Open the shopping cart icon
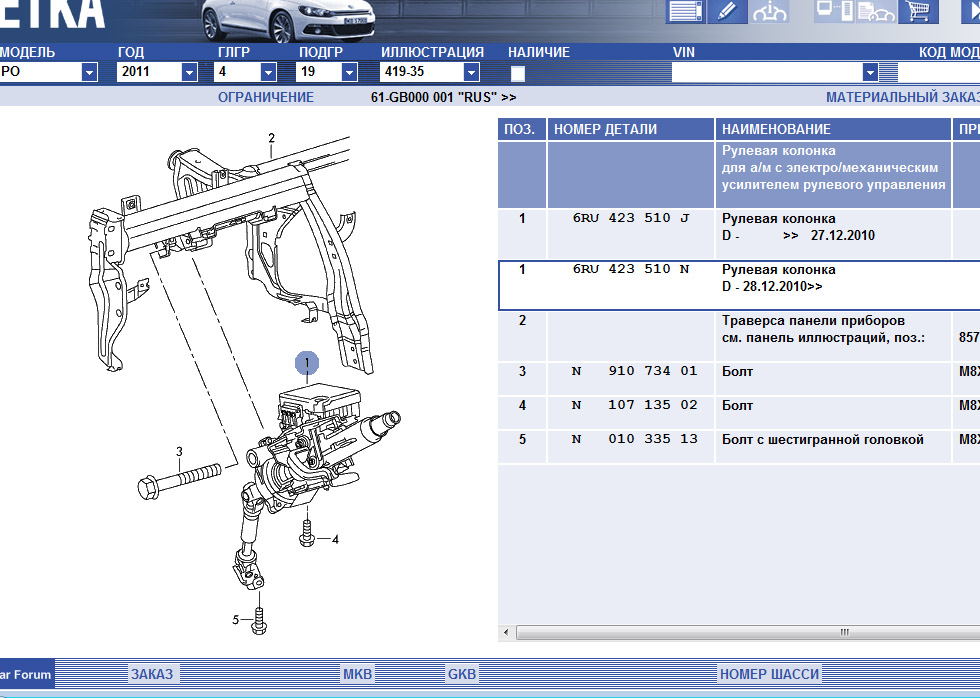The width and height of the screenshot is (980, 698). [918, 11]
